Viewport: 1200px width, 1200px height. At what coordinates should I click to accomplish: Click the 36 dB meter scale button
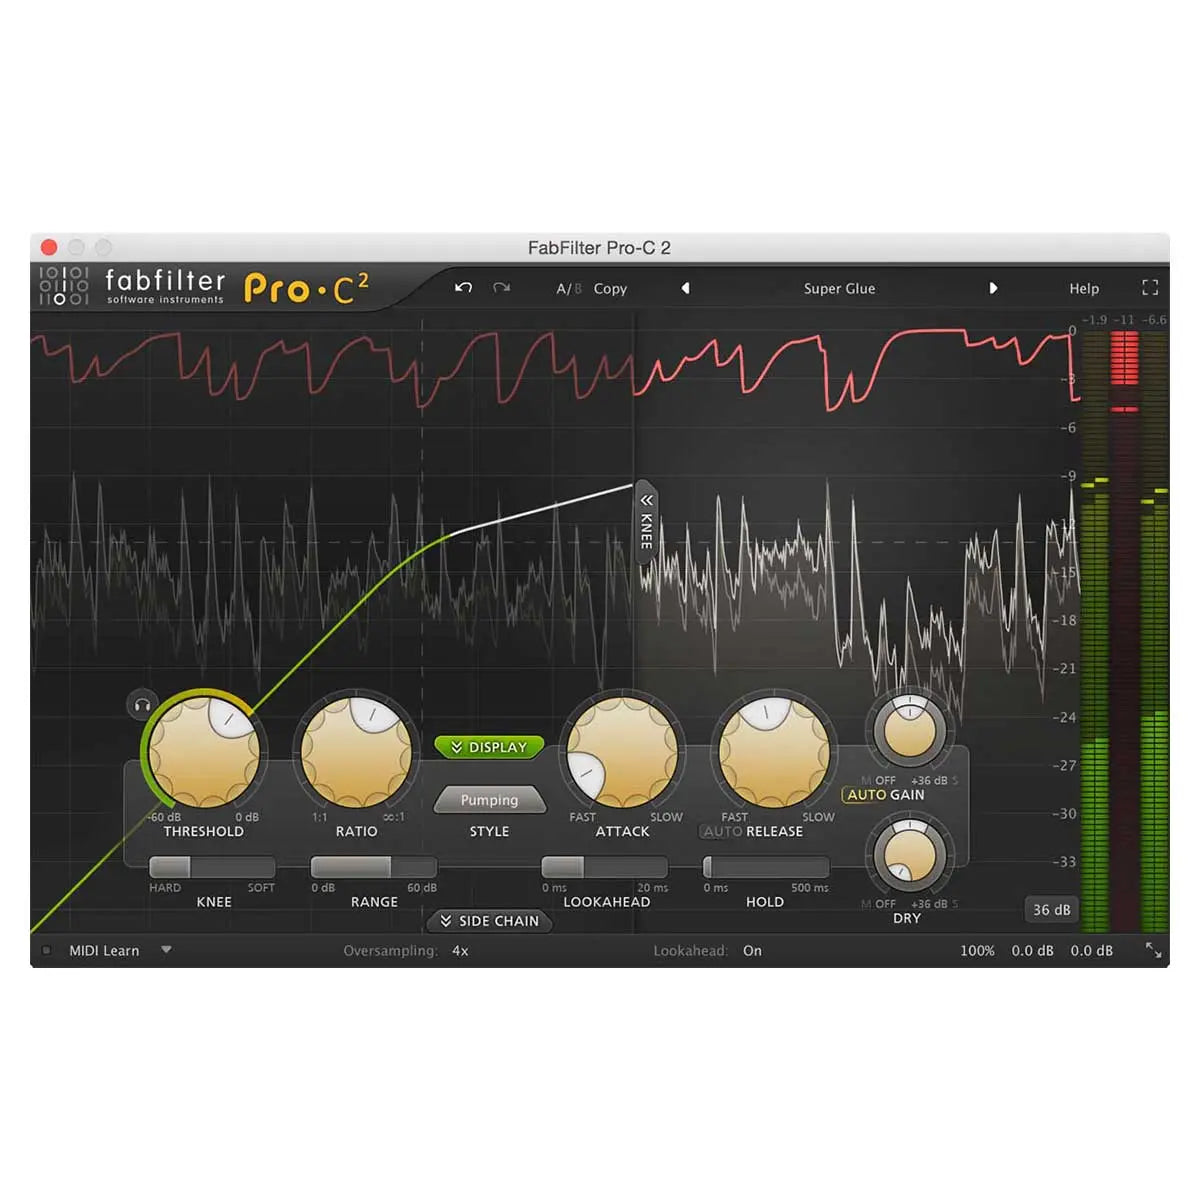click(1051, 910)
